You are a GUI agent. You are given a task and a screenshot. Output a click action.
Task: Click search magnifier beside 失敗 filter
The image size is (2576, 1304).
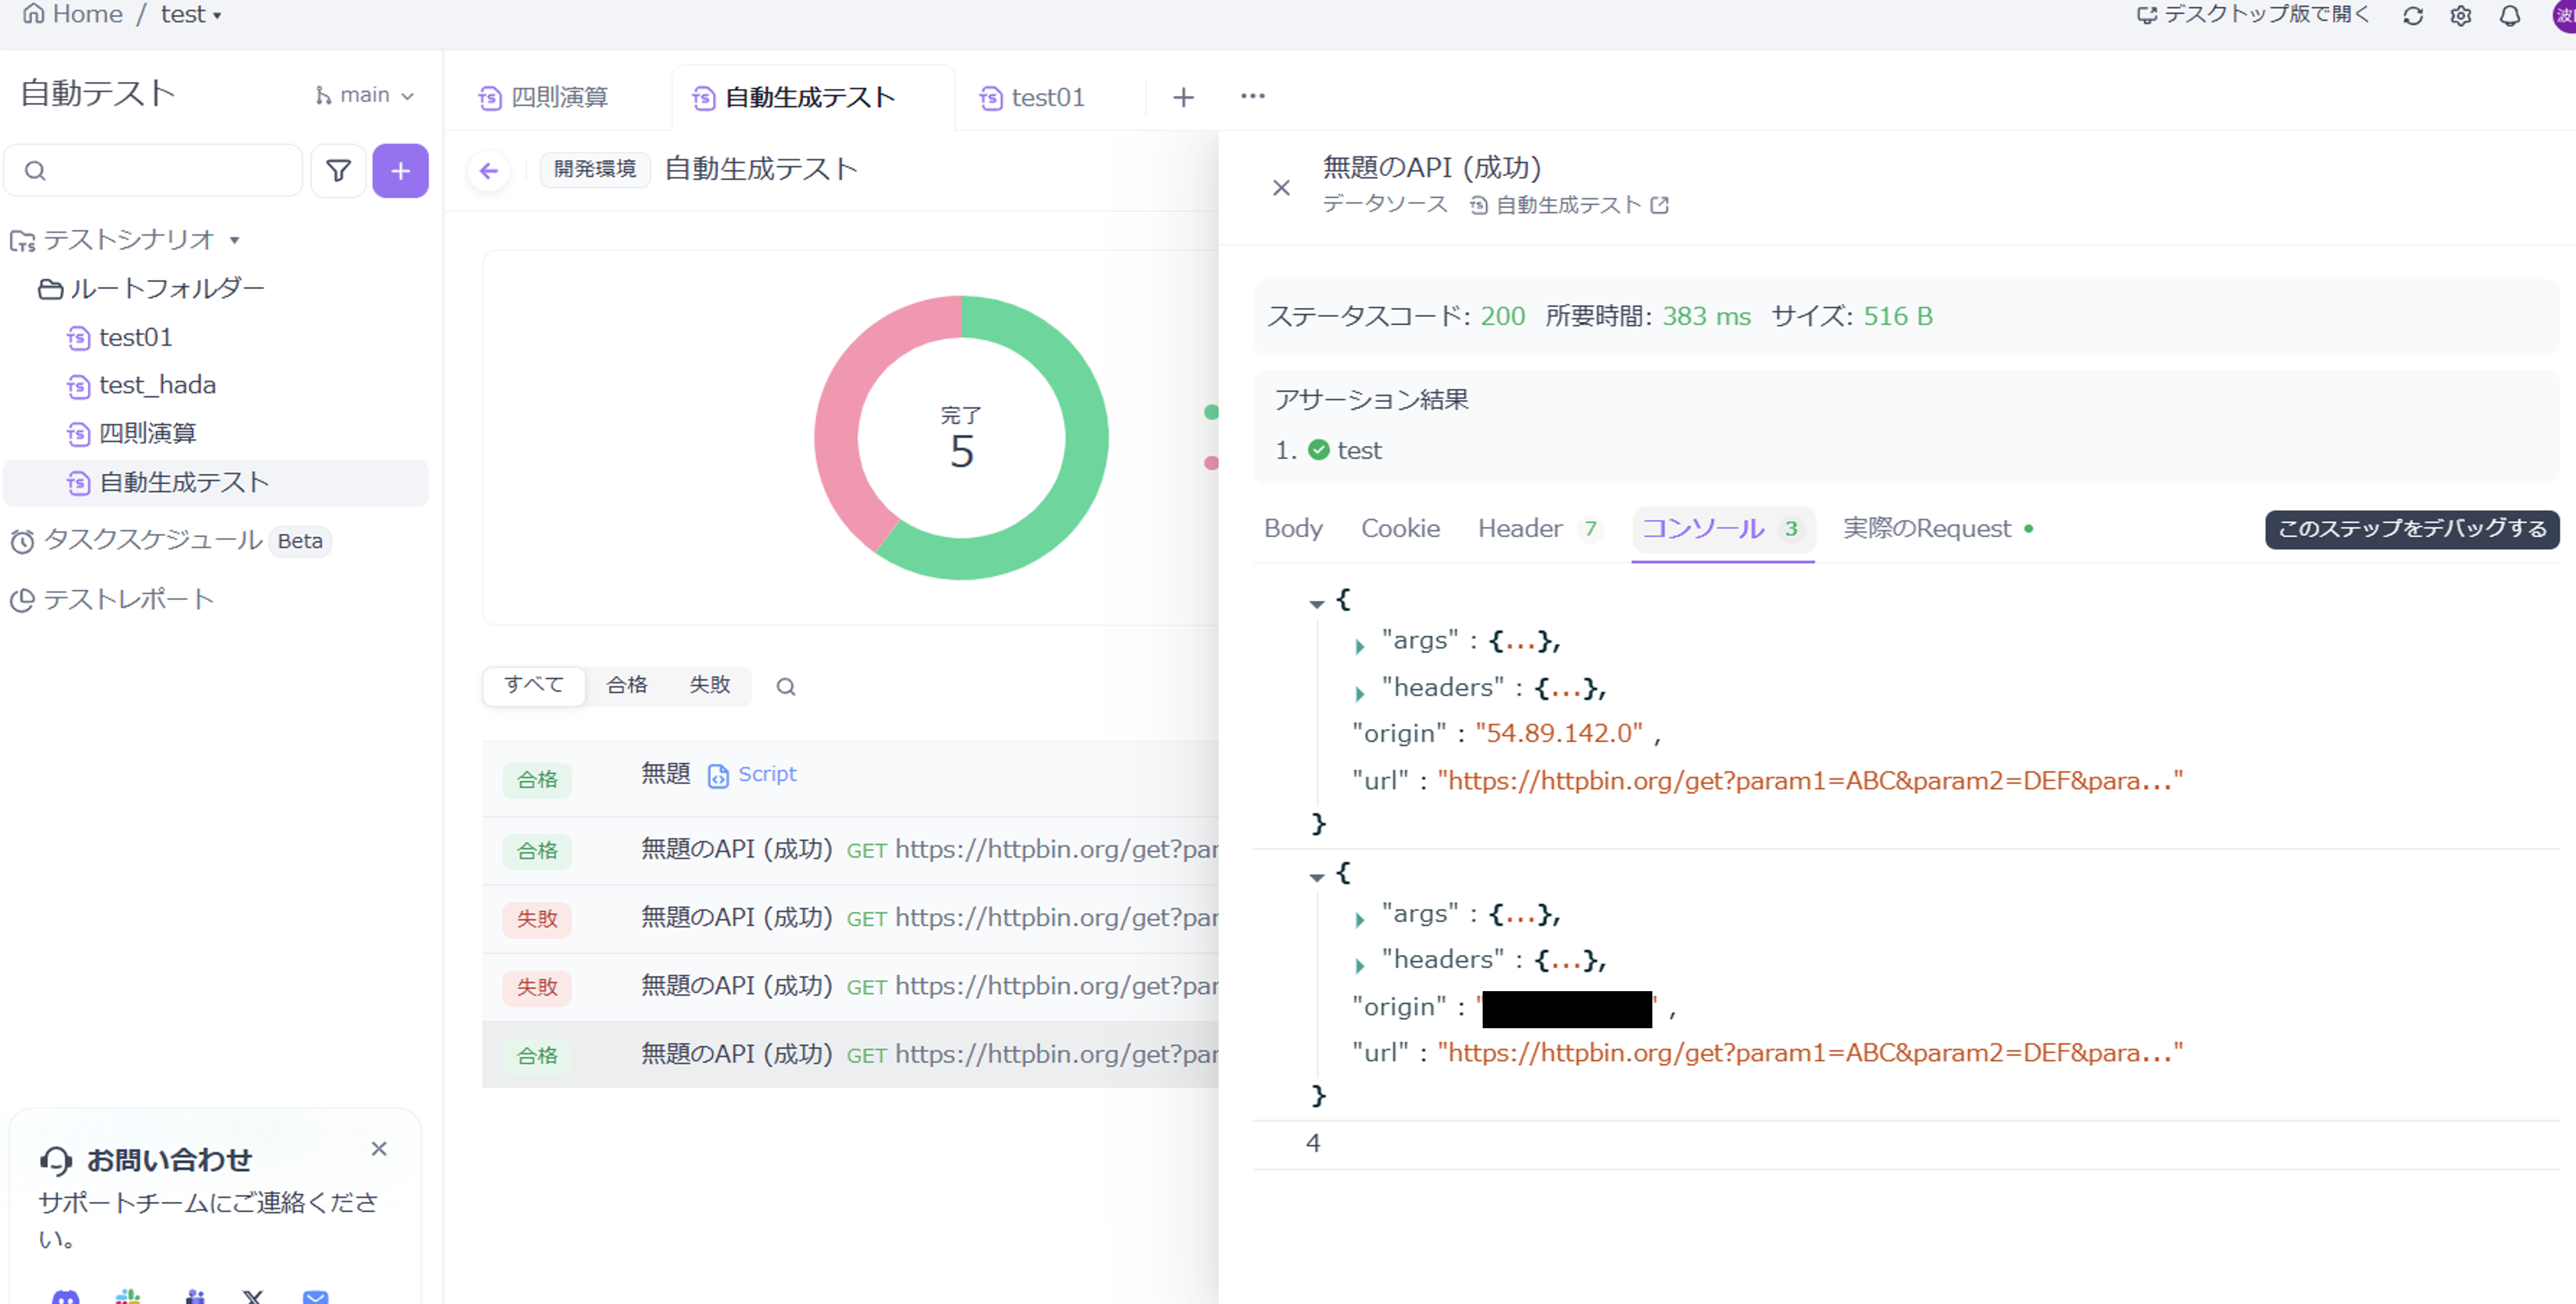786,687
